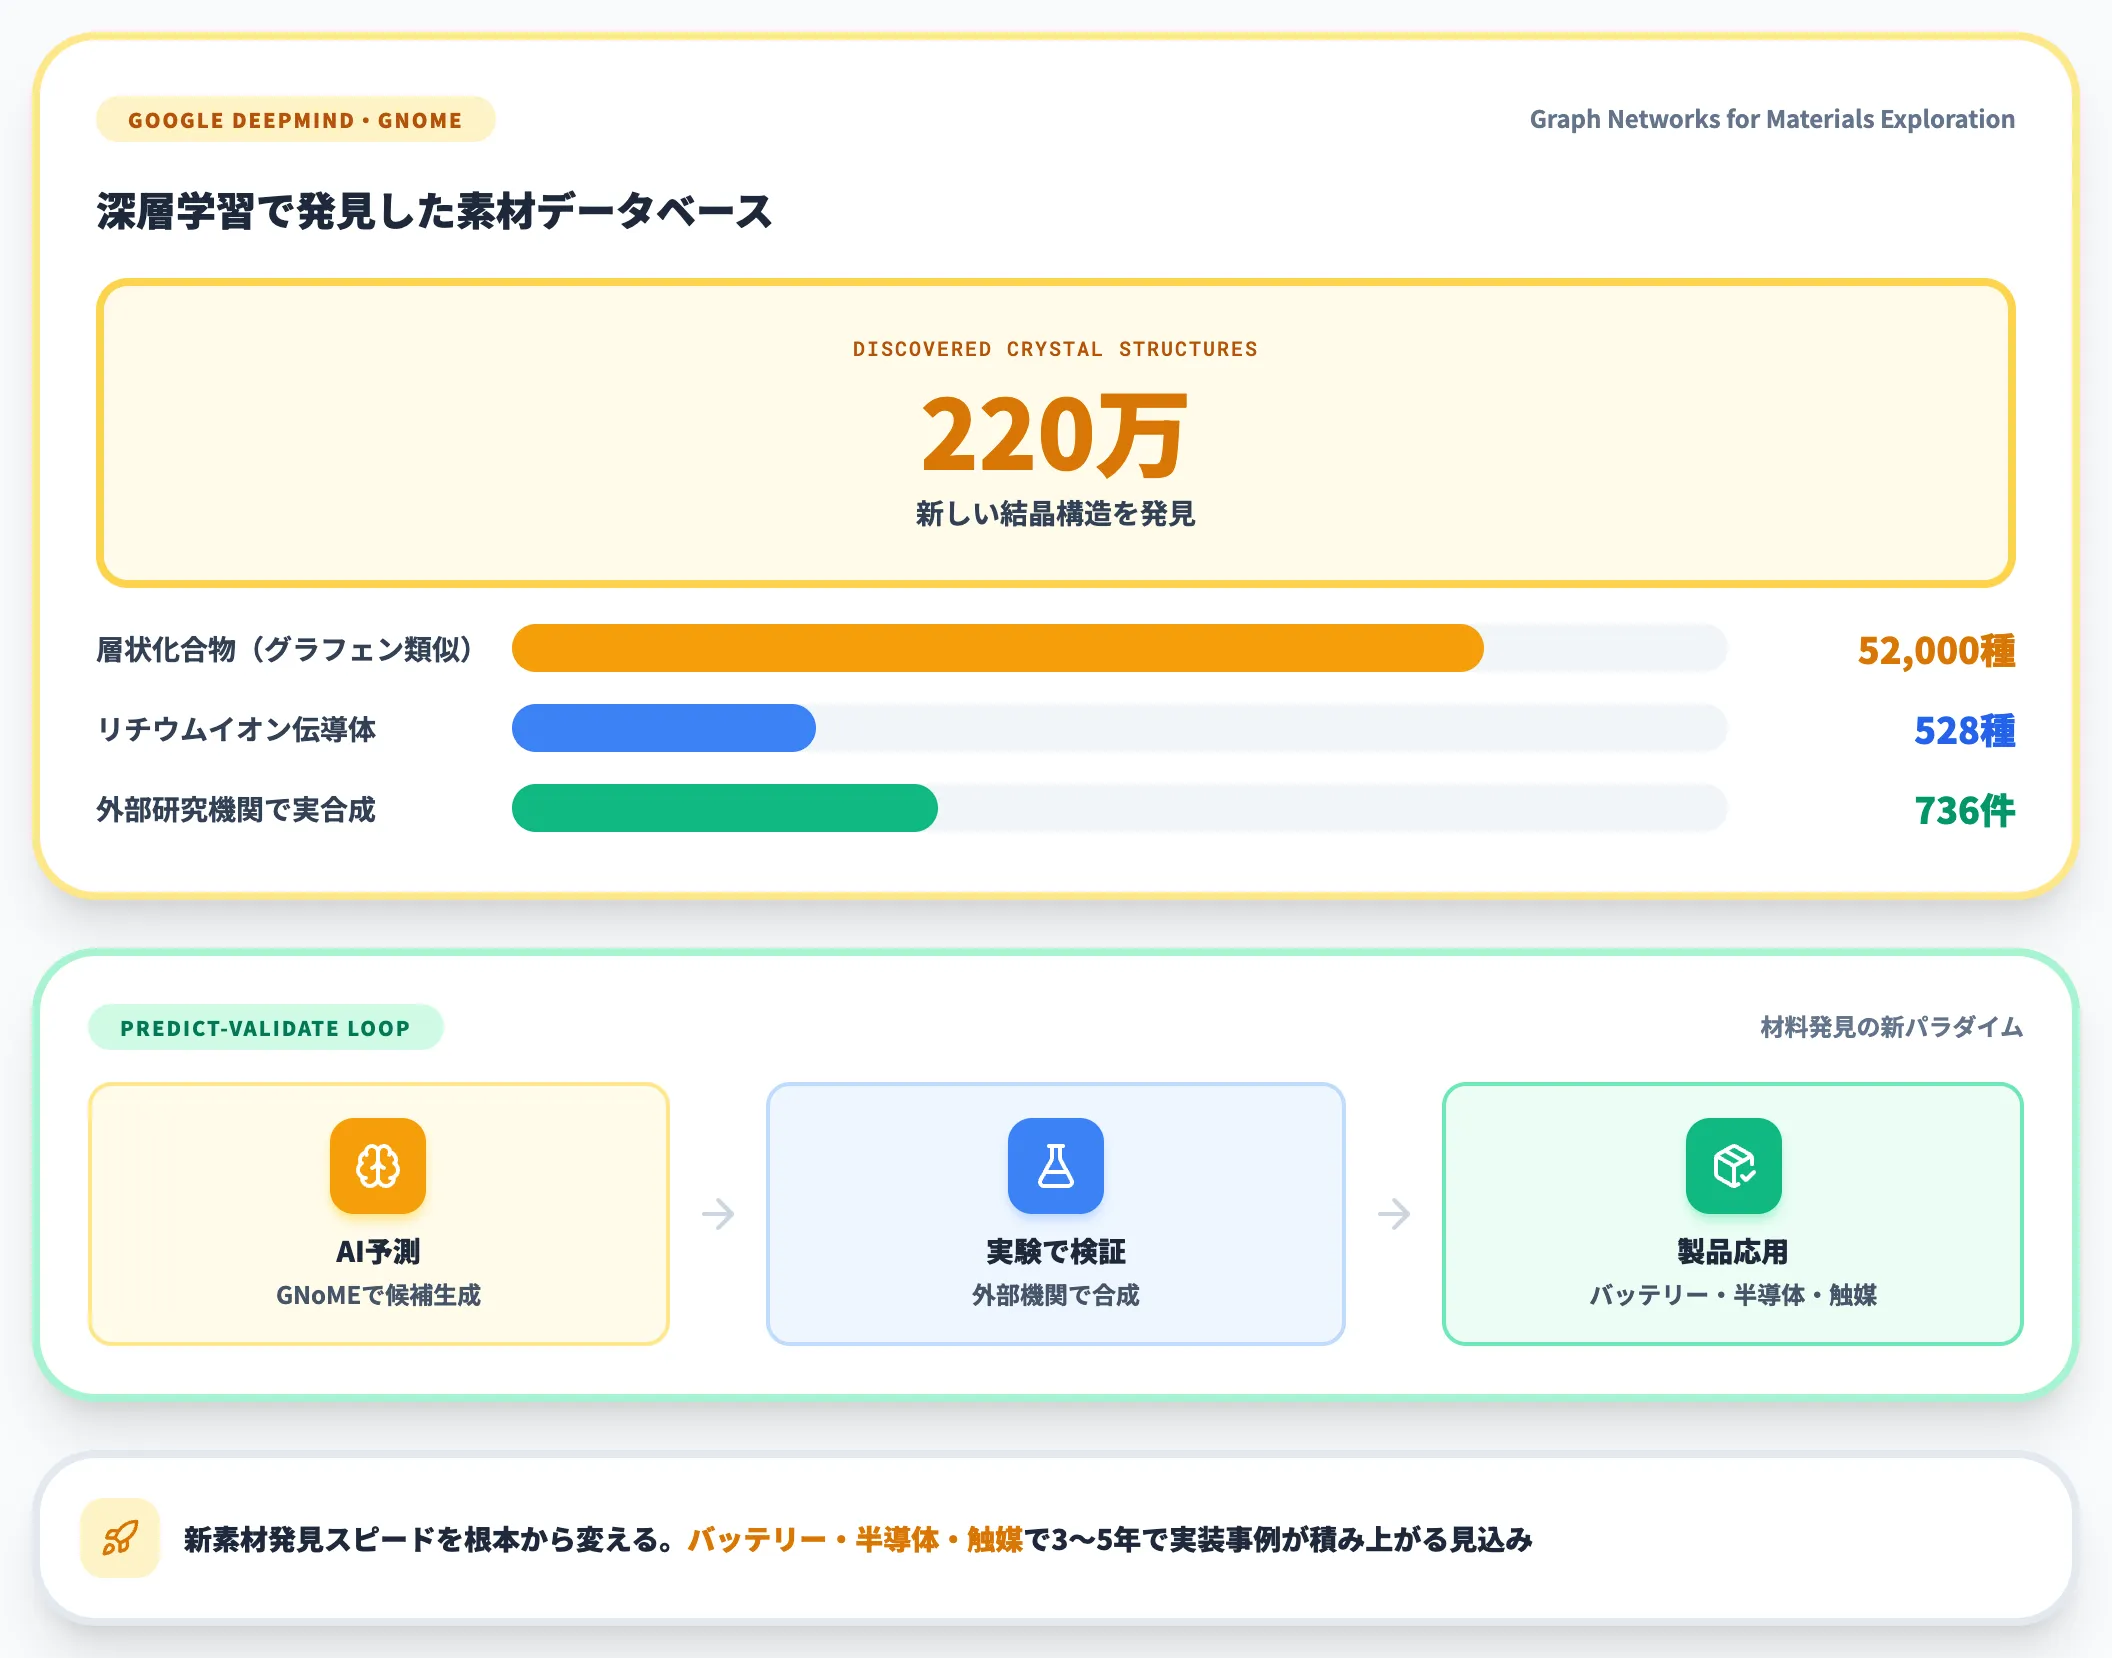Click the 材料発見の新パラダイム text
Viewport: 2112px width, 1658px height.
point(1891,1027)
